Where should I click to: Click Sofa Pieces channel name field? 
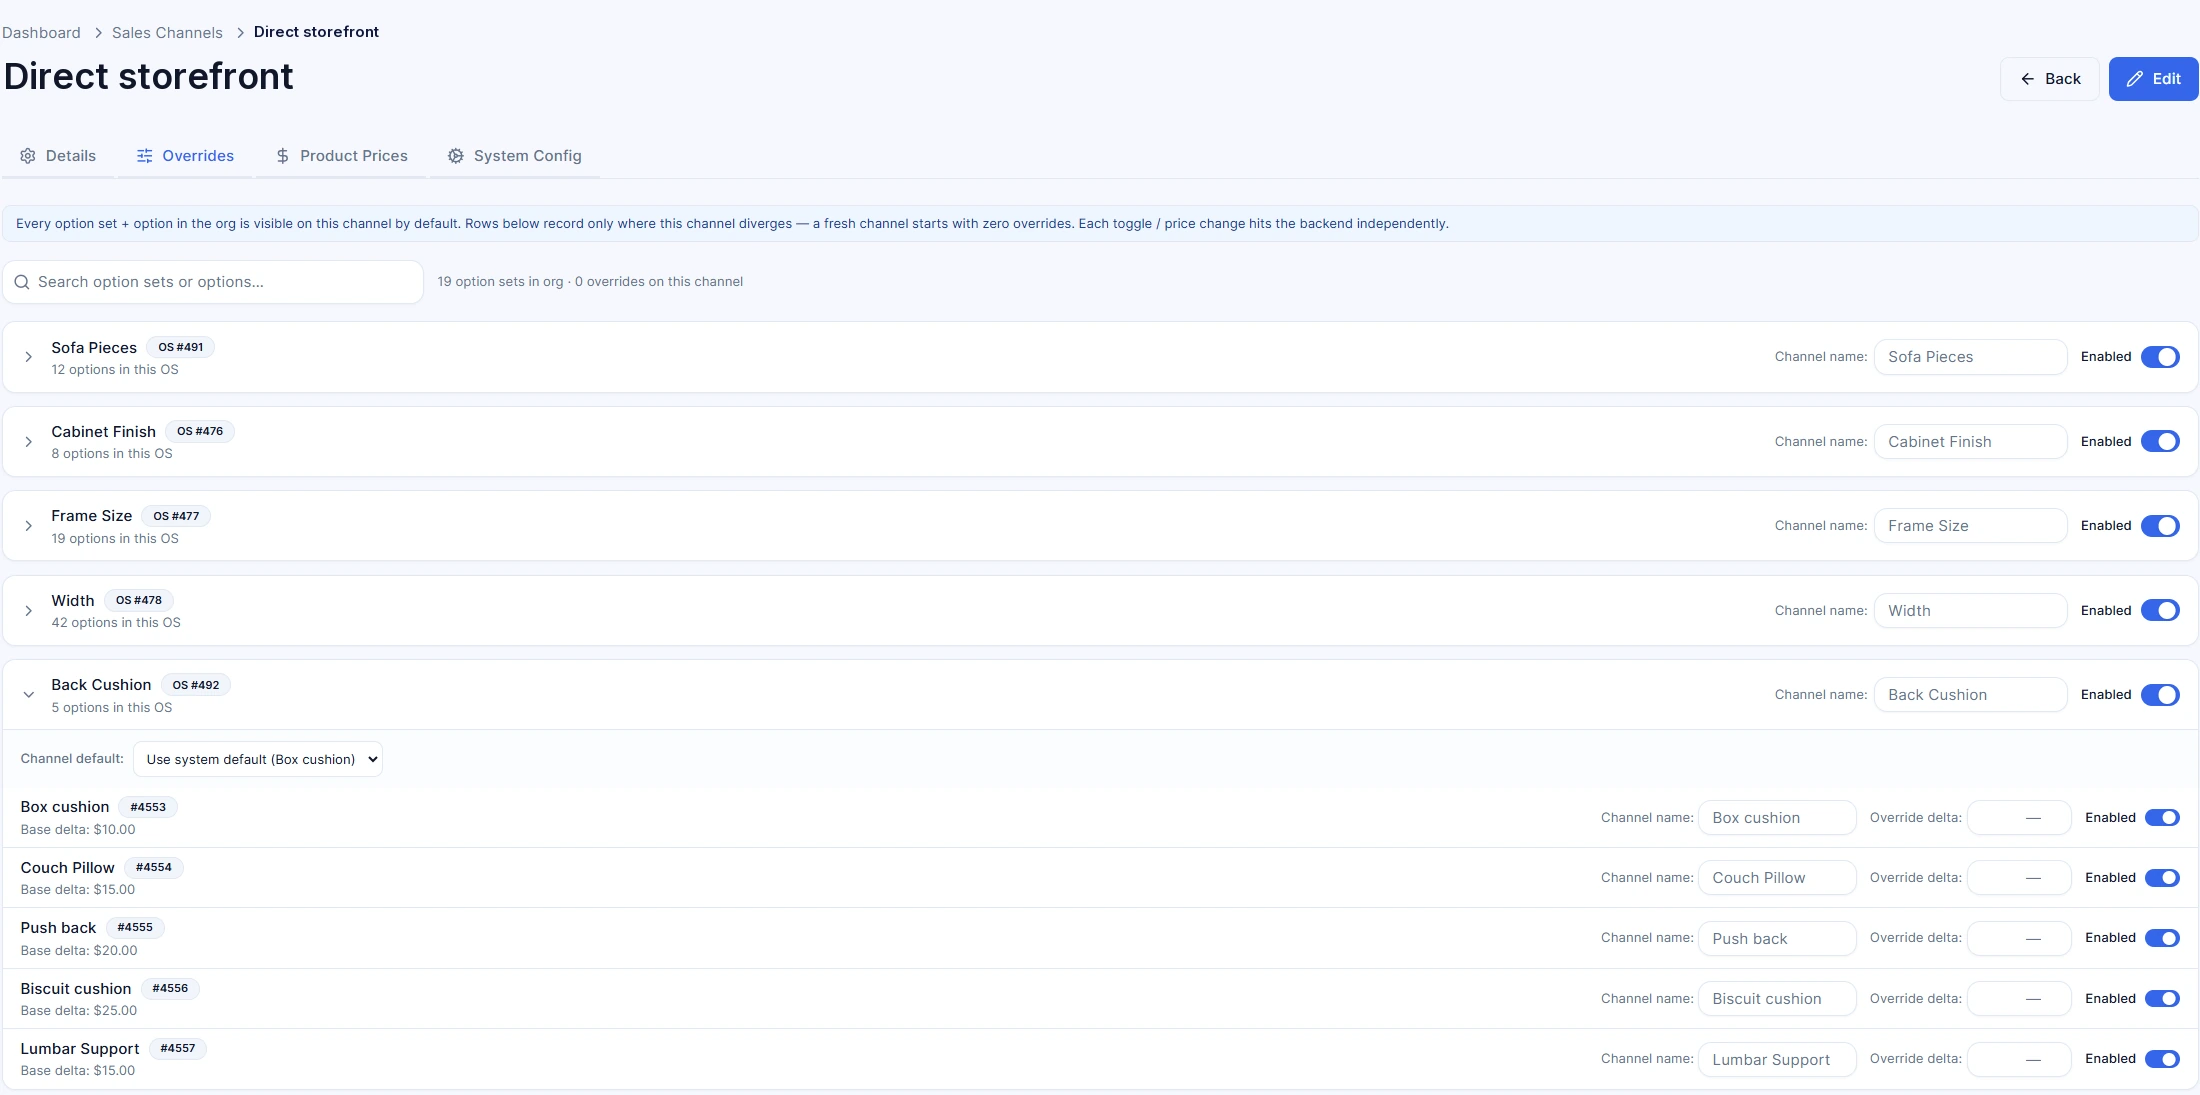(1970, 357)
